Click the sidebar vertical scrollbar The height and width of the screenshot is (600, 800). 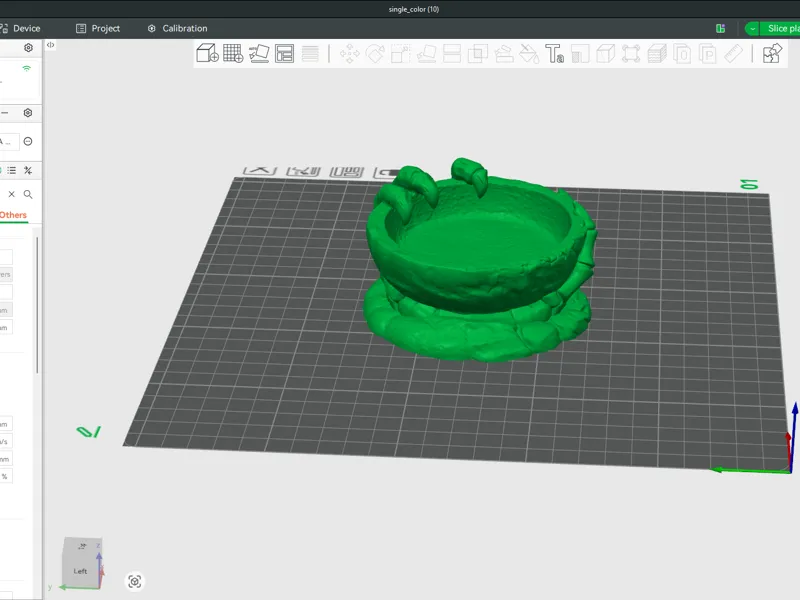coord(37,305)
